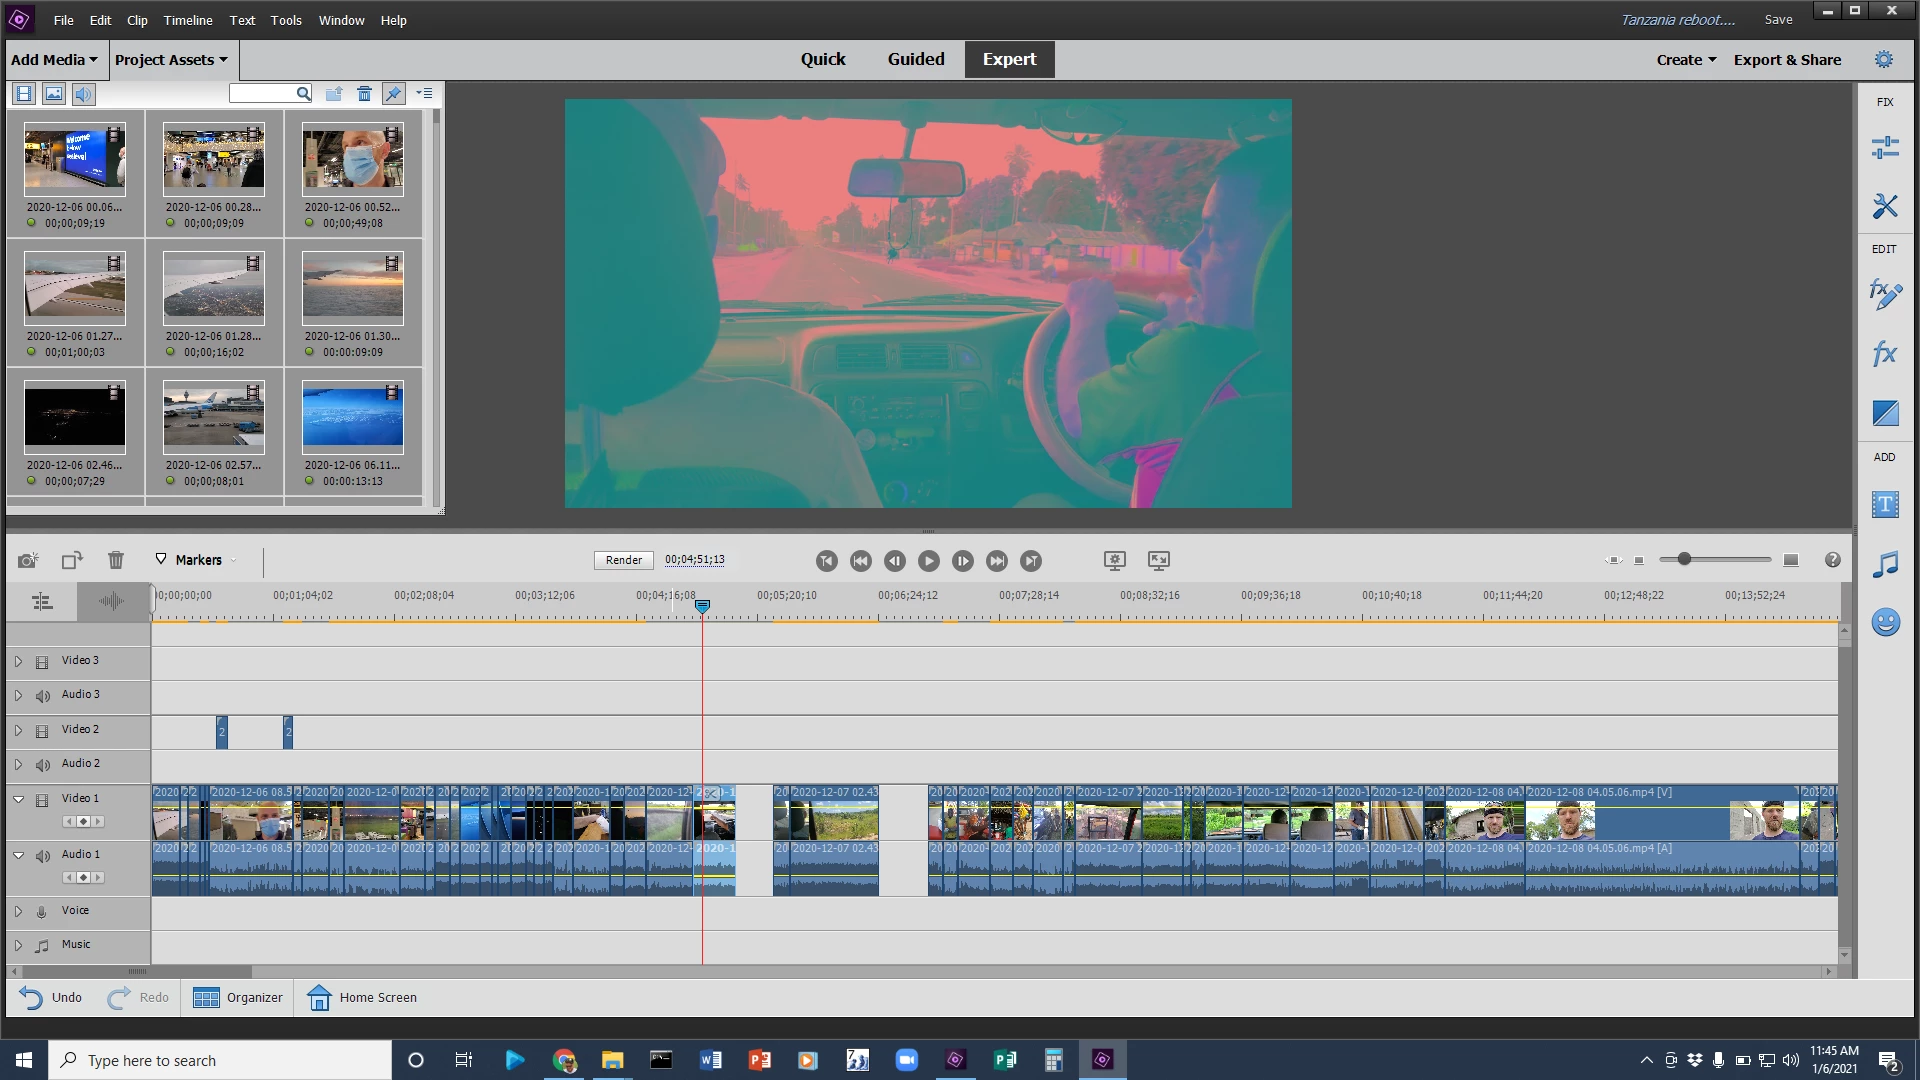Toggle audio files filter in Project Assets
This screenshot has width=1920, height=1080.
[x=83, y=94]
